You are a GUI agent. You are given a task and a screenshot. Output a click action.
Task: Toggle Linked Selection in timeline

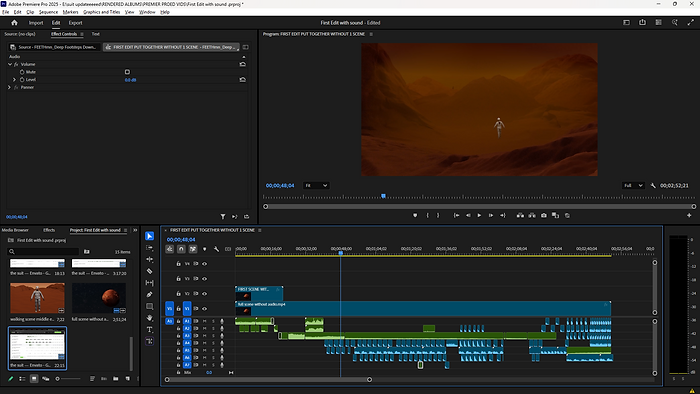click(x=193, y=249)
